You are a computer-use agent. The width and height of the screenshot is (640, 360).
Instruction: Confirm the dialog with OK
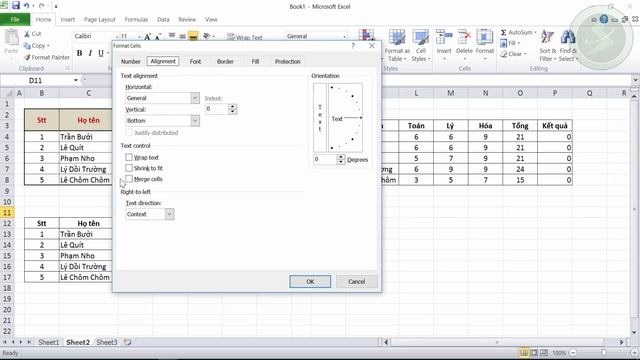[310, 281]
